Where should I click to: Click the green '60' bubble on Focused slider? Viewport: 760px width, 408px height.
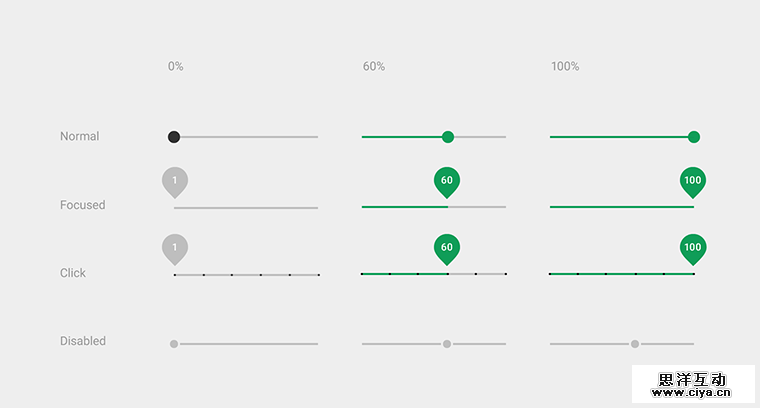pyautogui.click(x=447, y=181)
